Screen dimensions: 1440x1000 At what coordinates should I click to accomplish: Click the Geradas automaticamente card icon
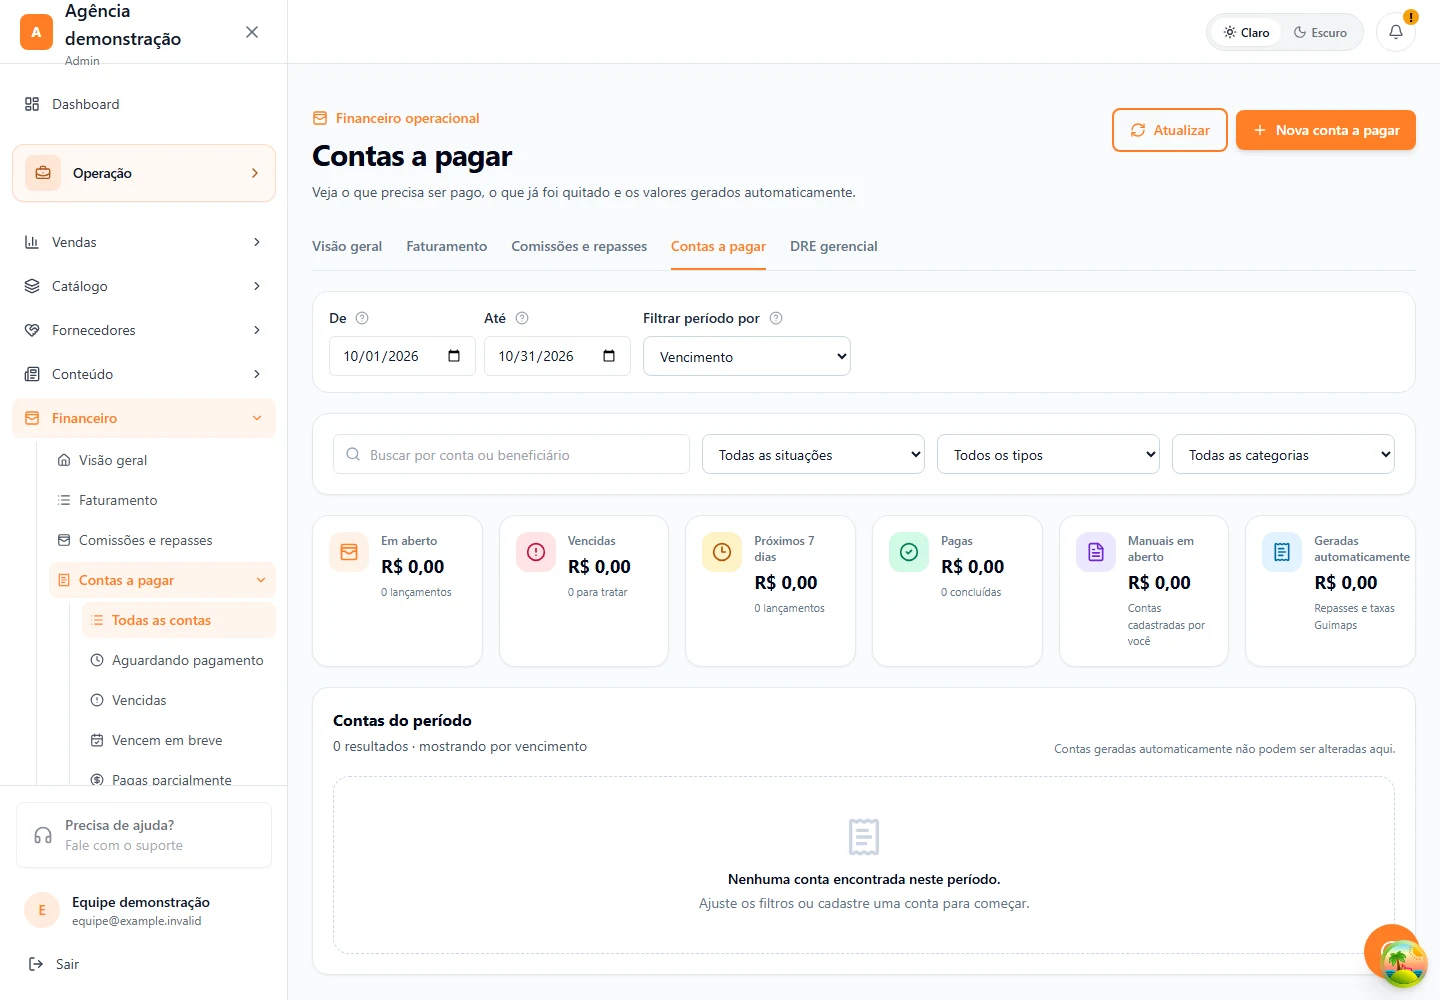1282,552
